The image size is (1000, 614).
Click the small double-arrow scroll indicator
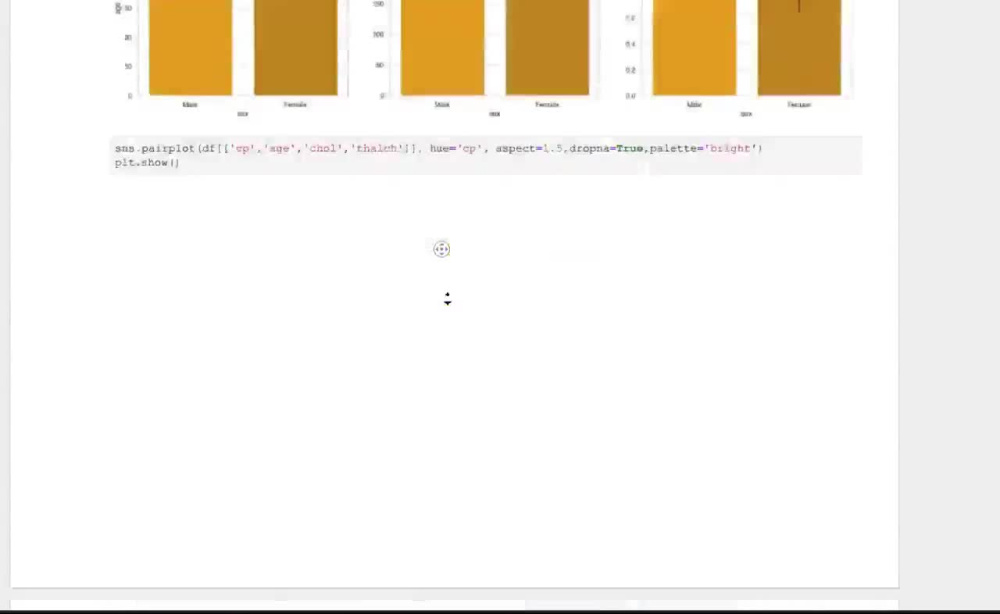(x=447, y=299)
